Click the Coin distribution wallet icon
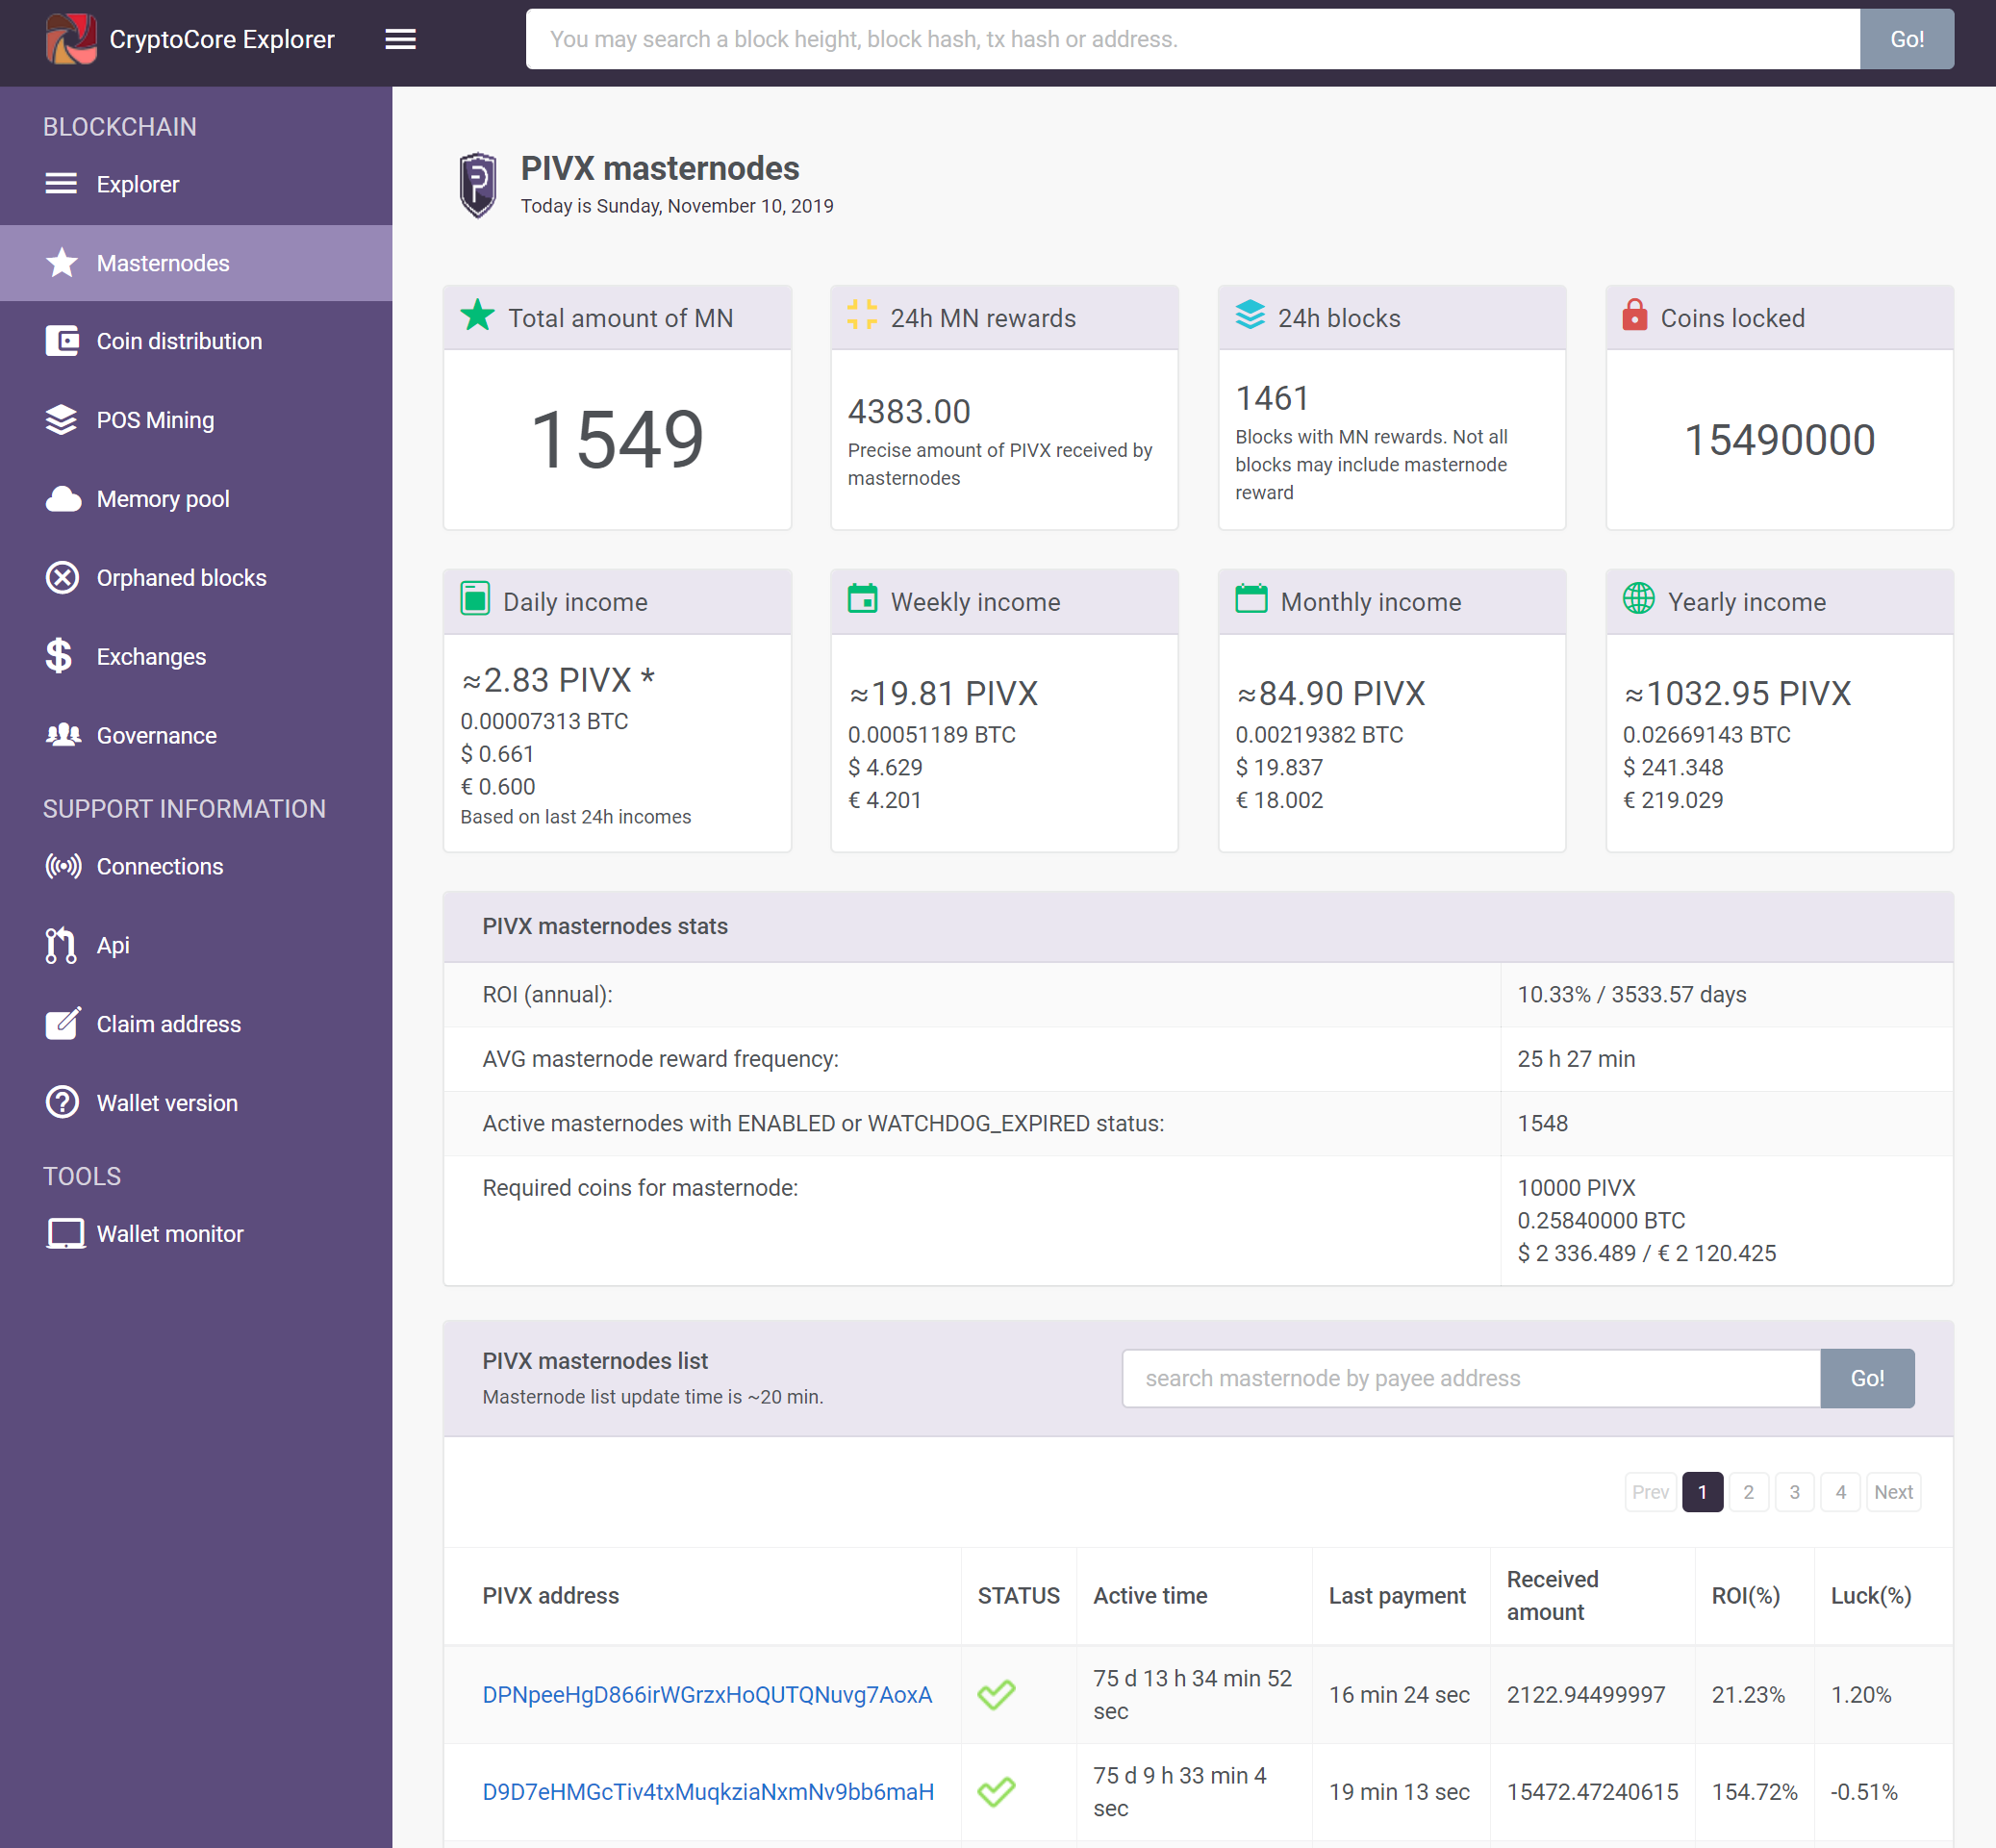 61,341
